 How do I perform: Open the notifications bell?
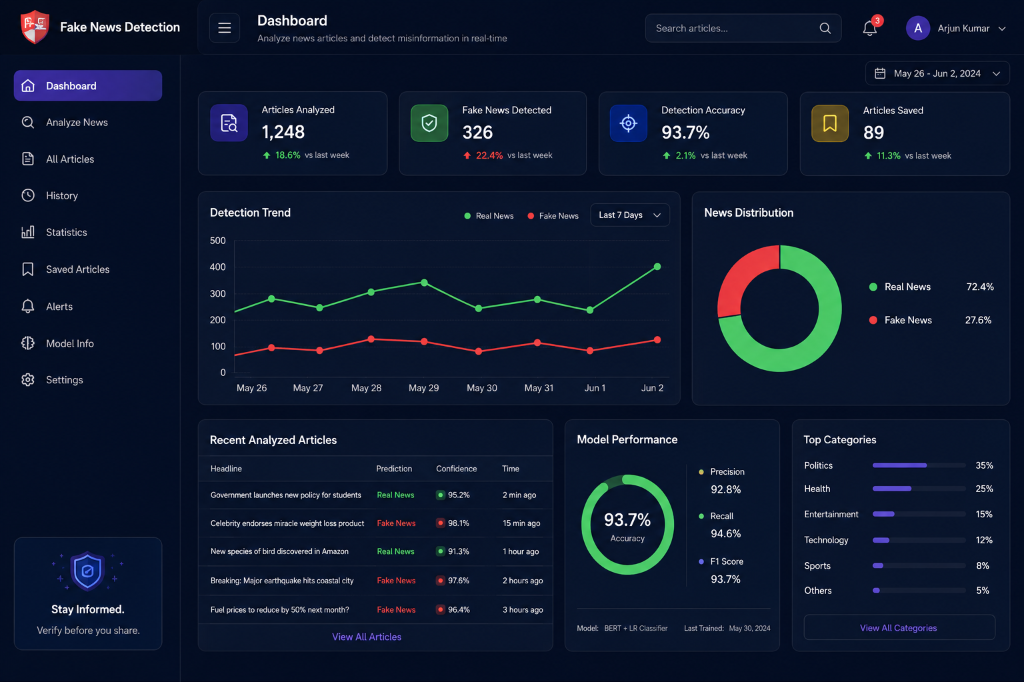870,28
